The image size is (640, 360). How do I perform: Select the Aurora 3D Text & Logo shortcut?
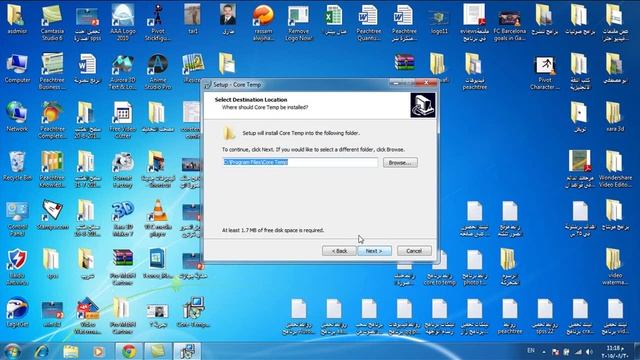coord(122,71)
